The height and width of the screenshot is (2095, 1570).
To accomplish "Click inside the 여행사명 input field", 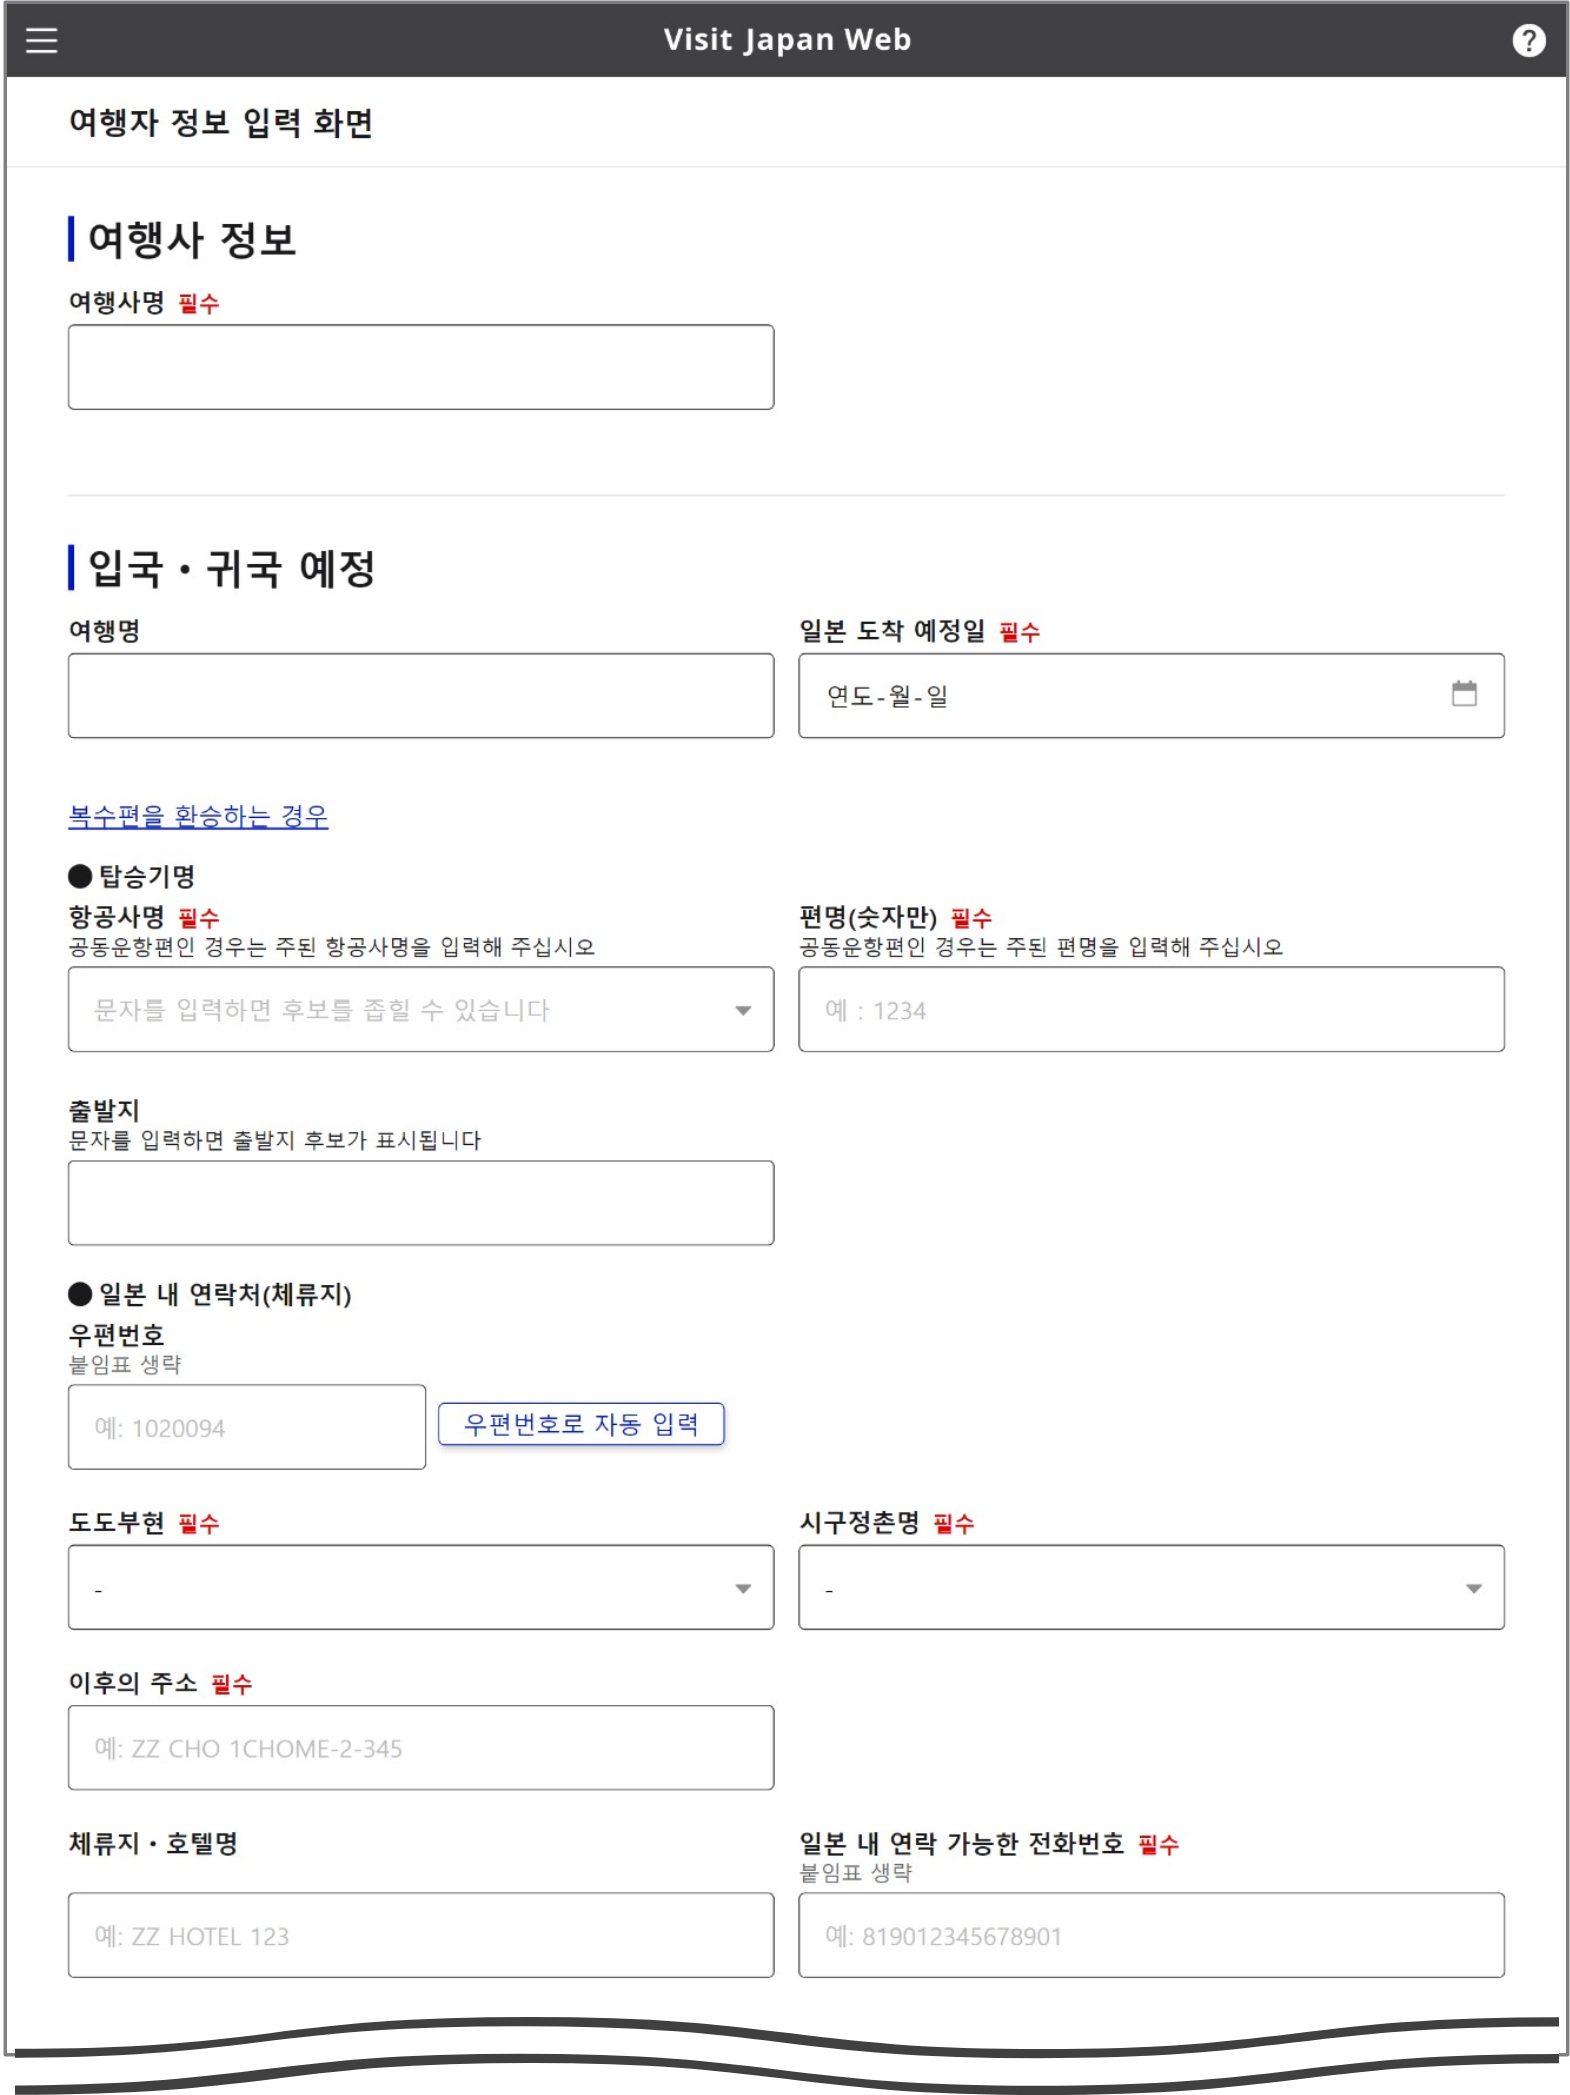I will pyautogui.click(x=419, y=366).
